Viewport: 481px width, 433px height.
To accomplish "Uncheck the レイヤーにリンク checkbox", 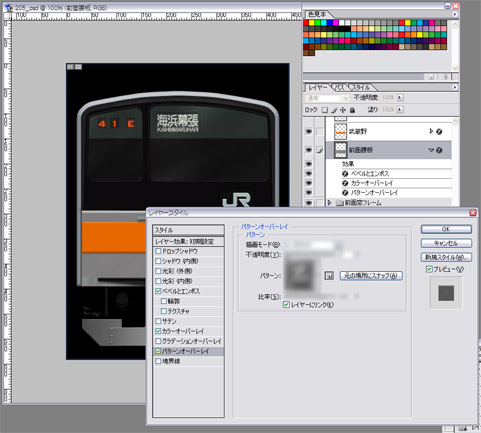I will click(286, 304).
